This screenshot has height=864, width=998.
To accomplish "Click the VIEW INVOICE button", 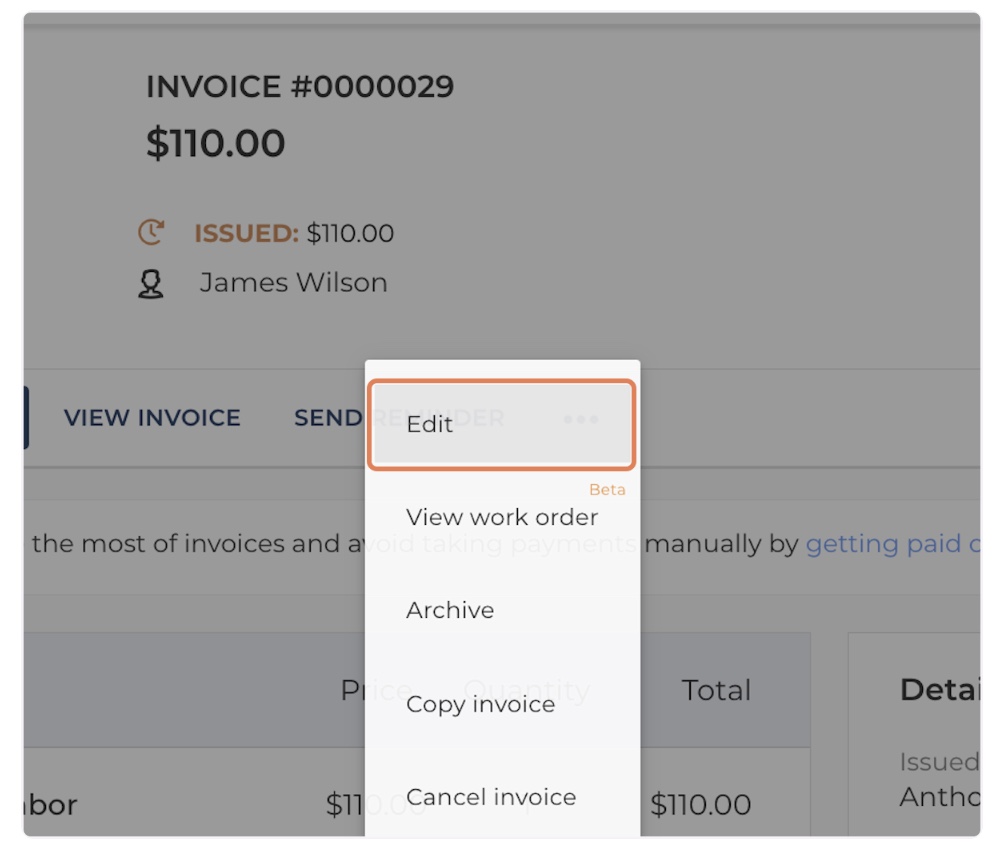I will [152, 418].
